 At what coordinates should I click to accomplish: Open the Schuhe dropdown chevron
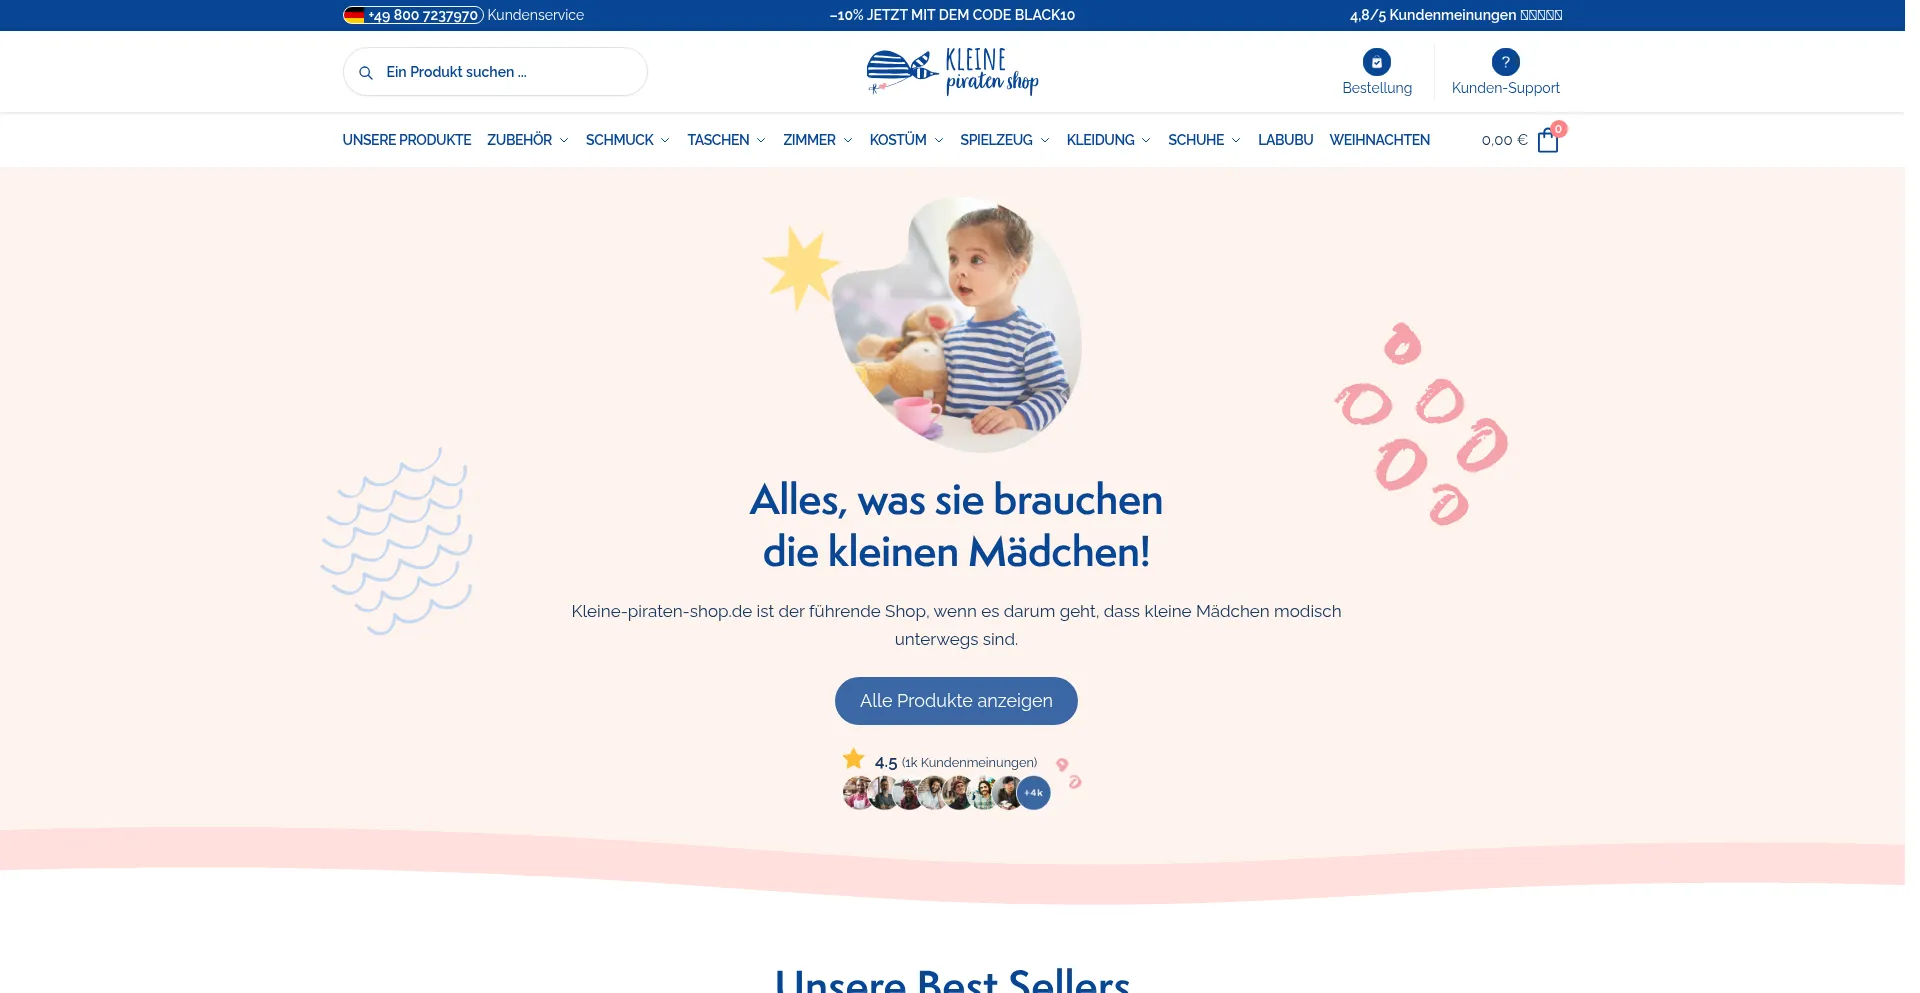click(1236, 140)
